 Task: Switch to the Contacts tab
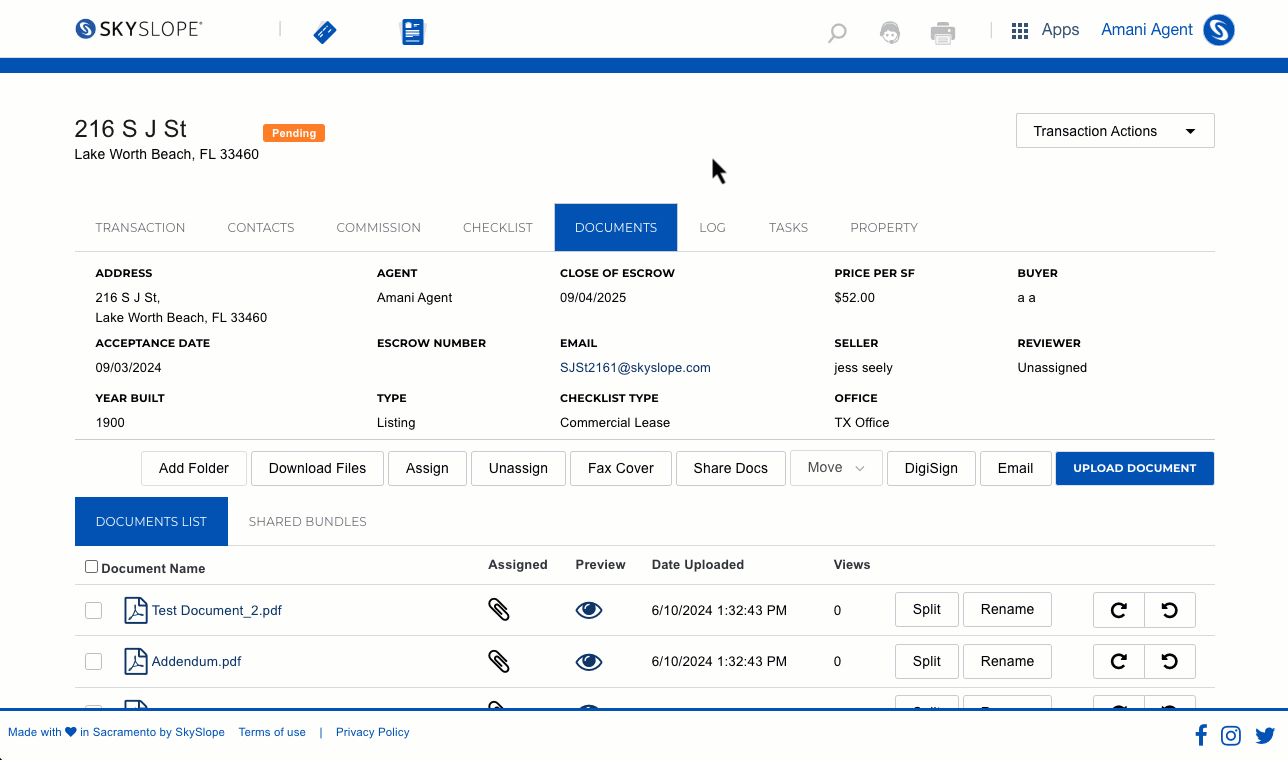pos(261,227)
